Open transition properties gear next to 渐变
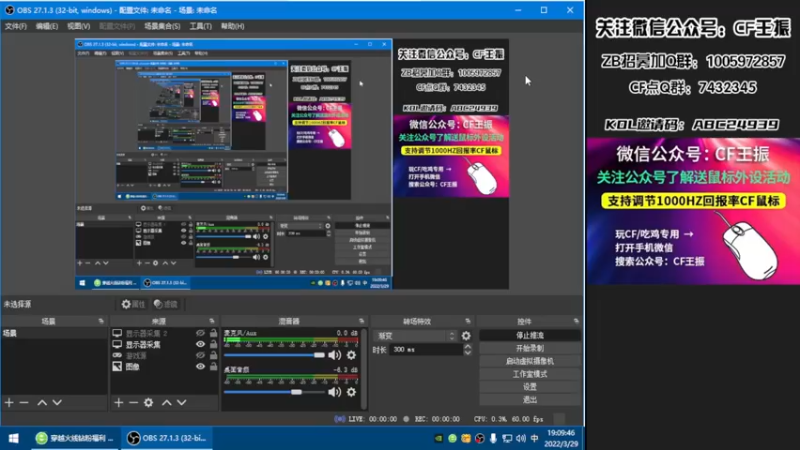800x450 pixels. coord(466,336)
